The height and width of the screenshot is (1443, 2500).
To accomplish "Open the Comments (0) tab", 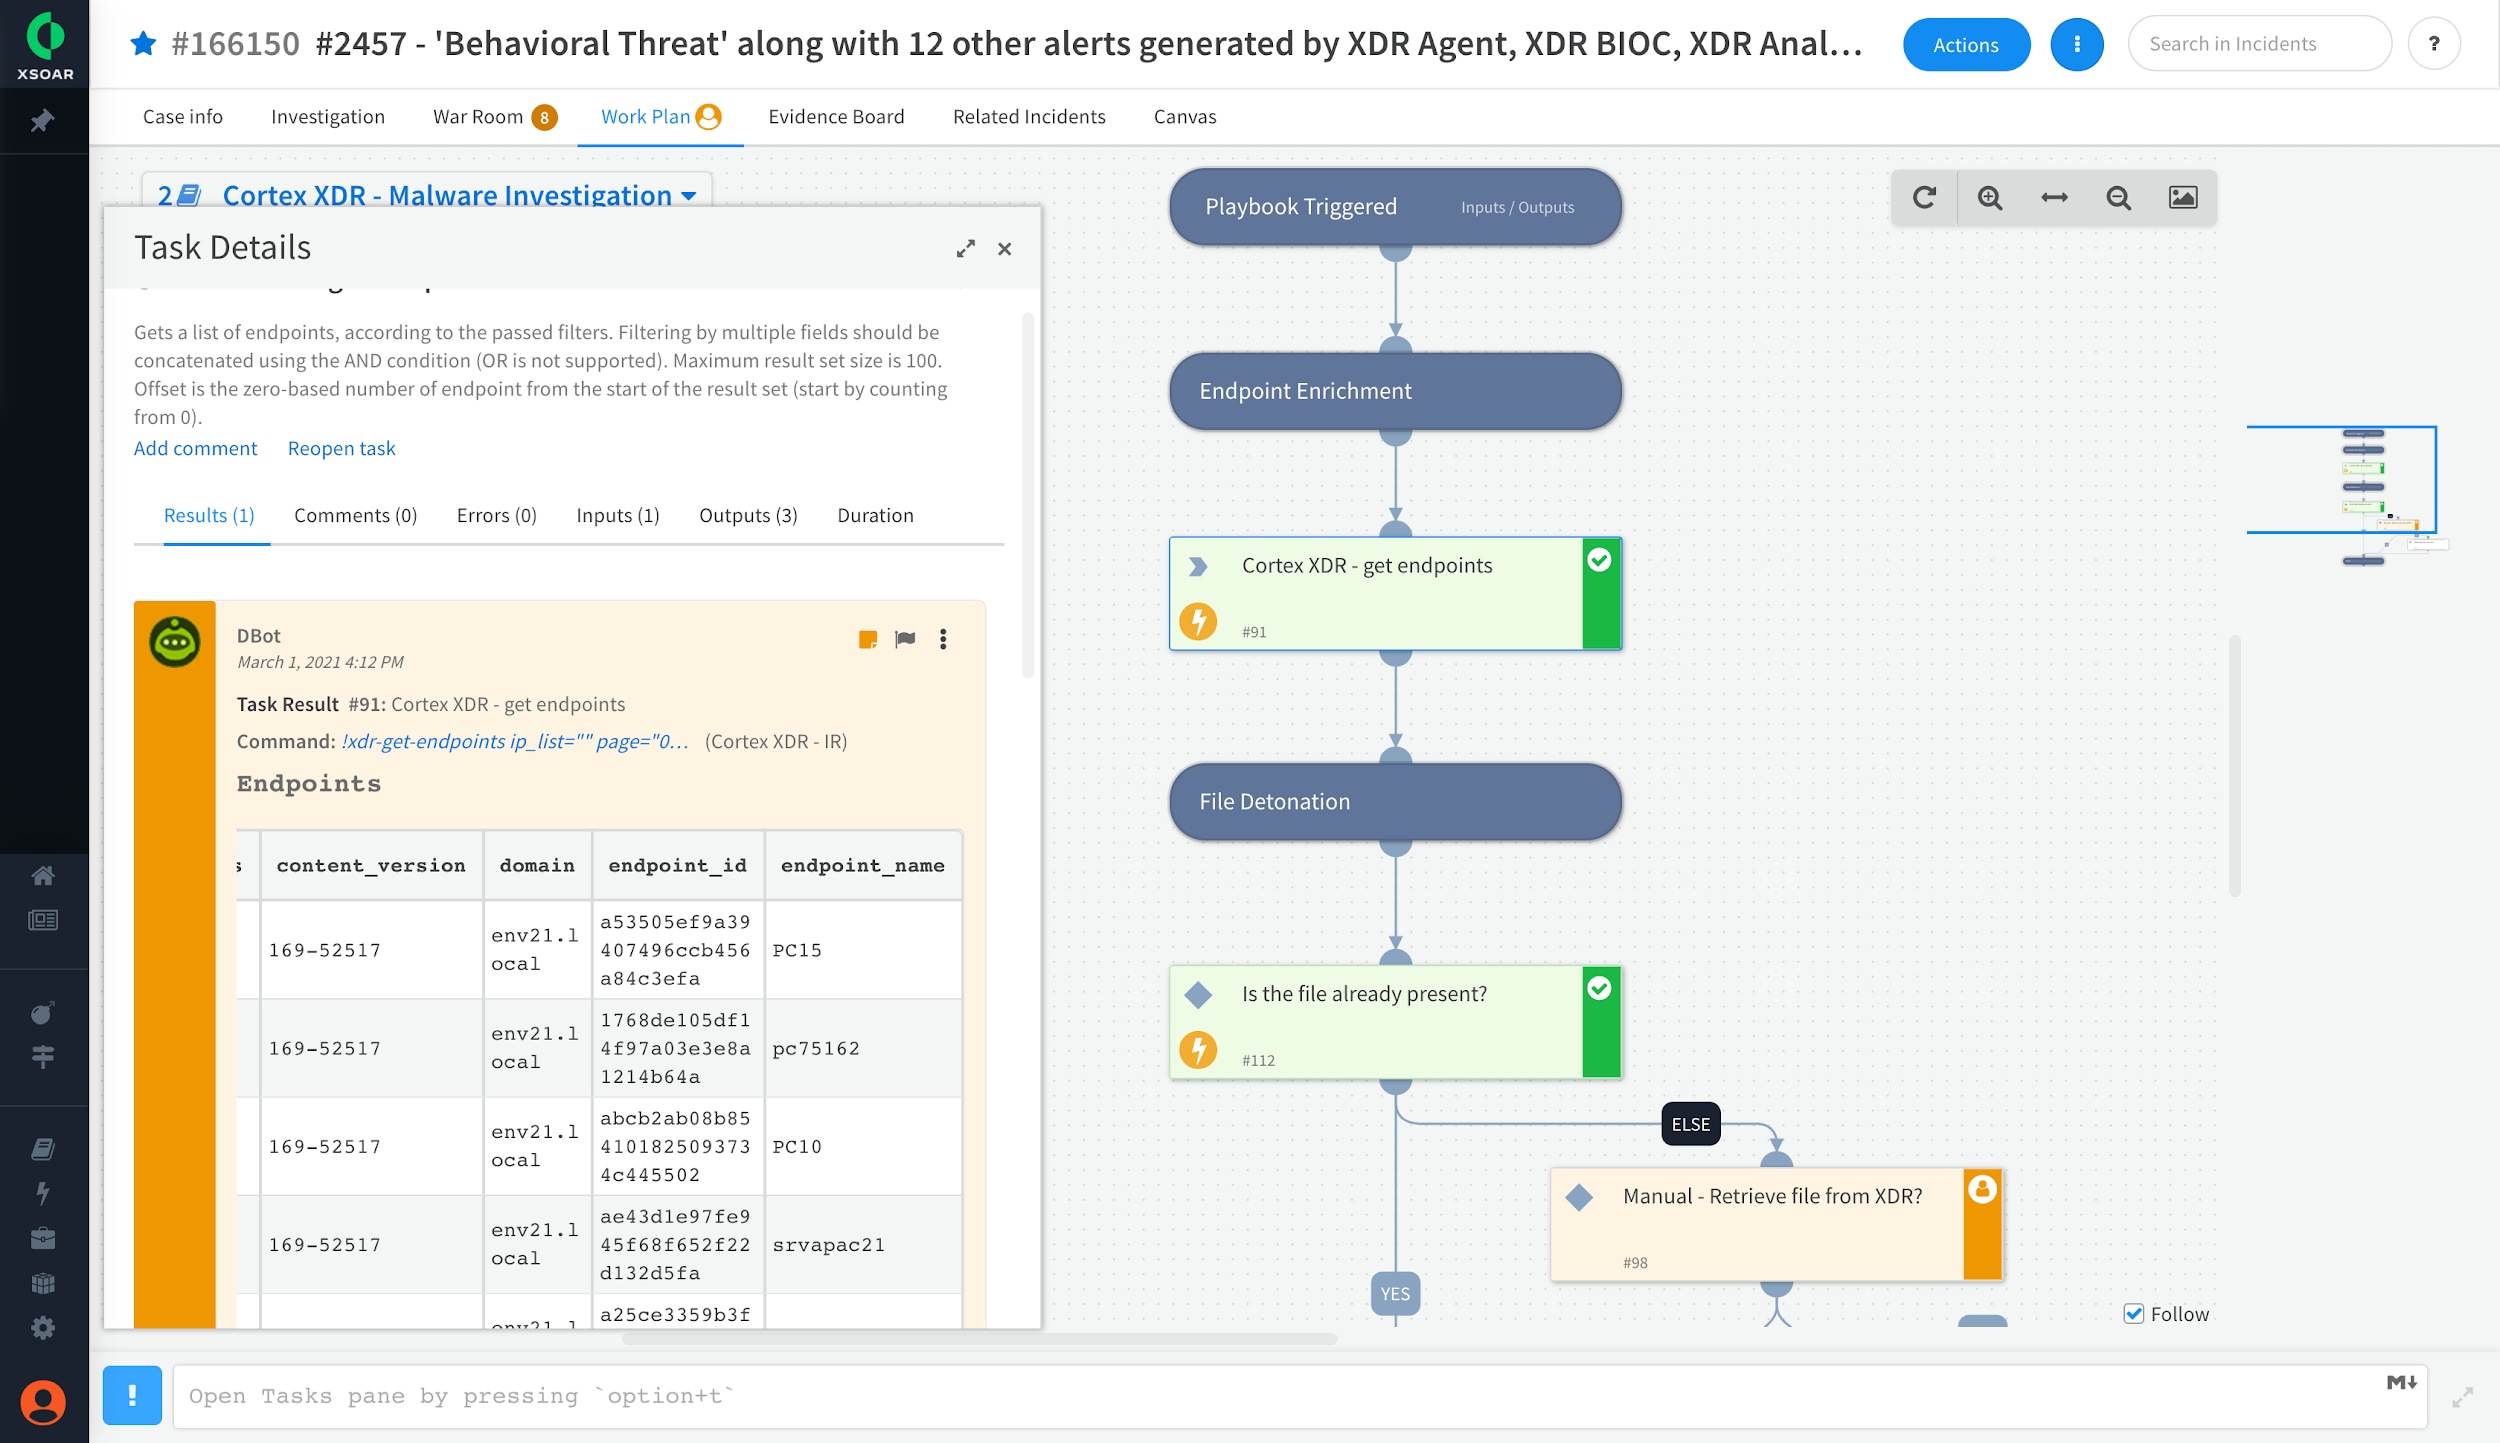I will click(x=355, y=515).
